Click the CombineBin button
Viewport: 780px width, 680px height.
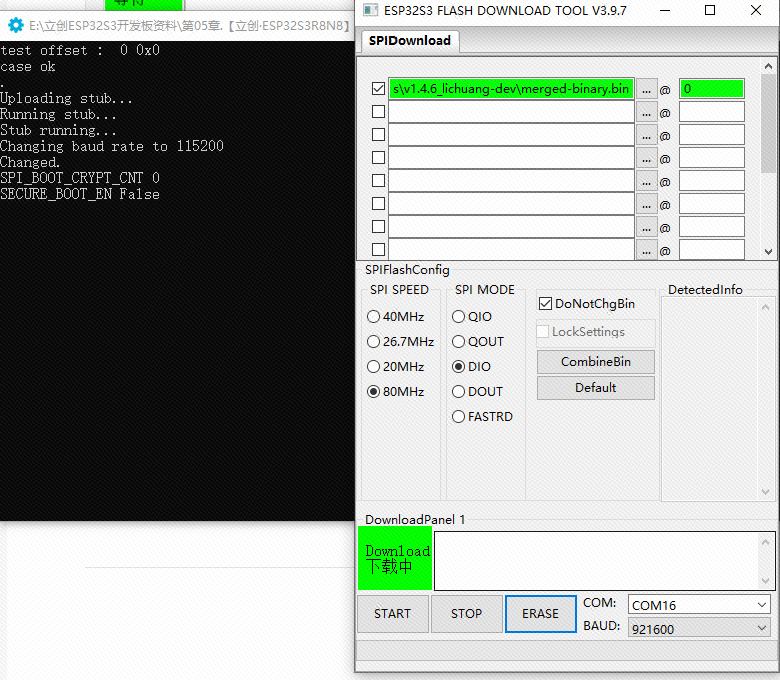pyautogui.click(x=595, y=362)
